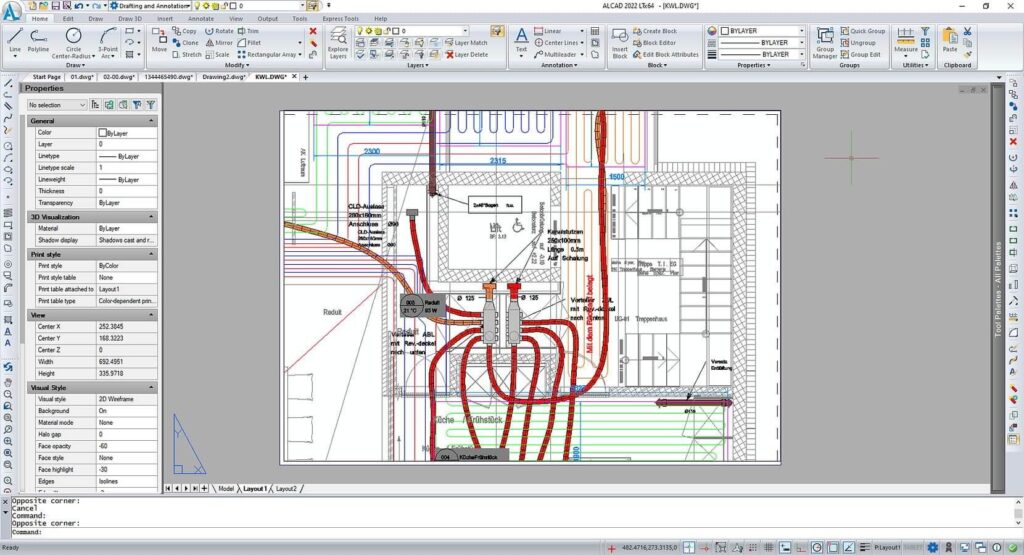Click the Scale tool

(x=217, y=55)
